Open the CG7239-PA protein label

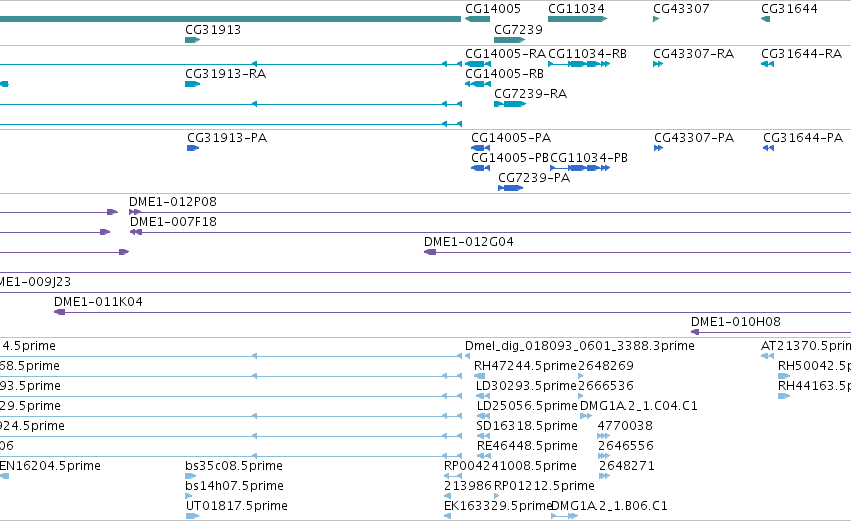534,178
